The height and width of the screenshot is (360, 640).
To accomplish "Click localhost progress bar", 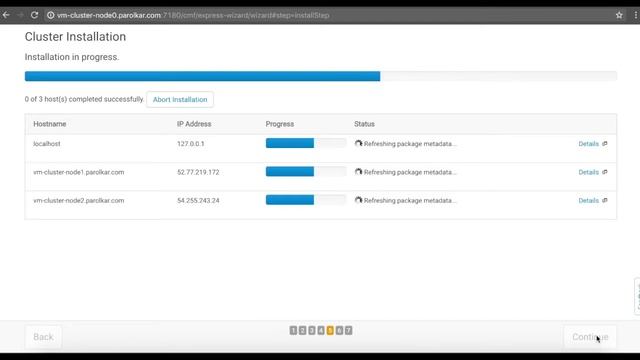I will 306,143.
